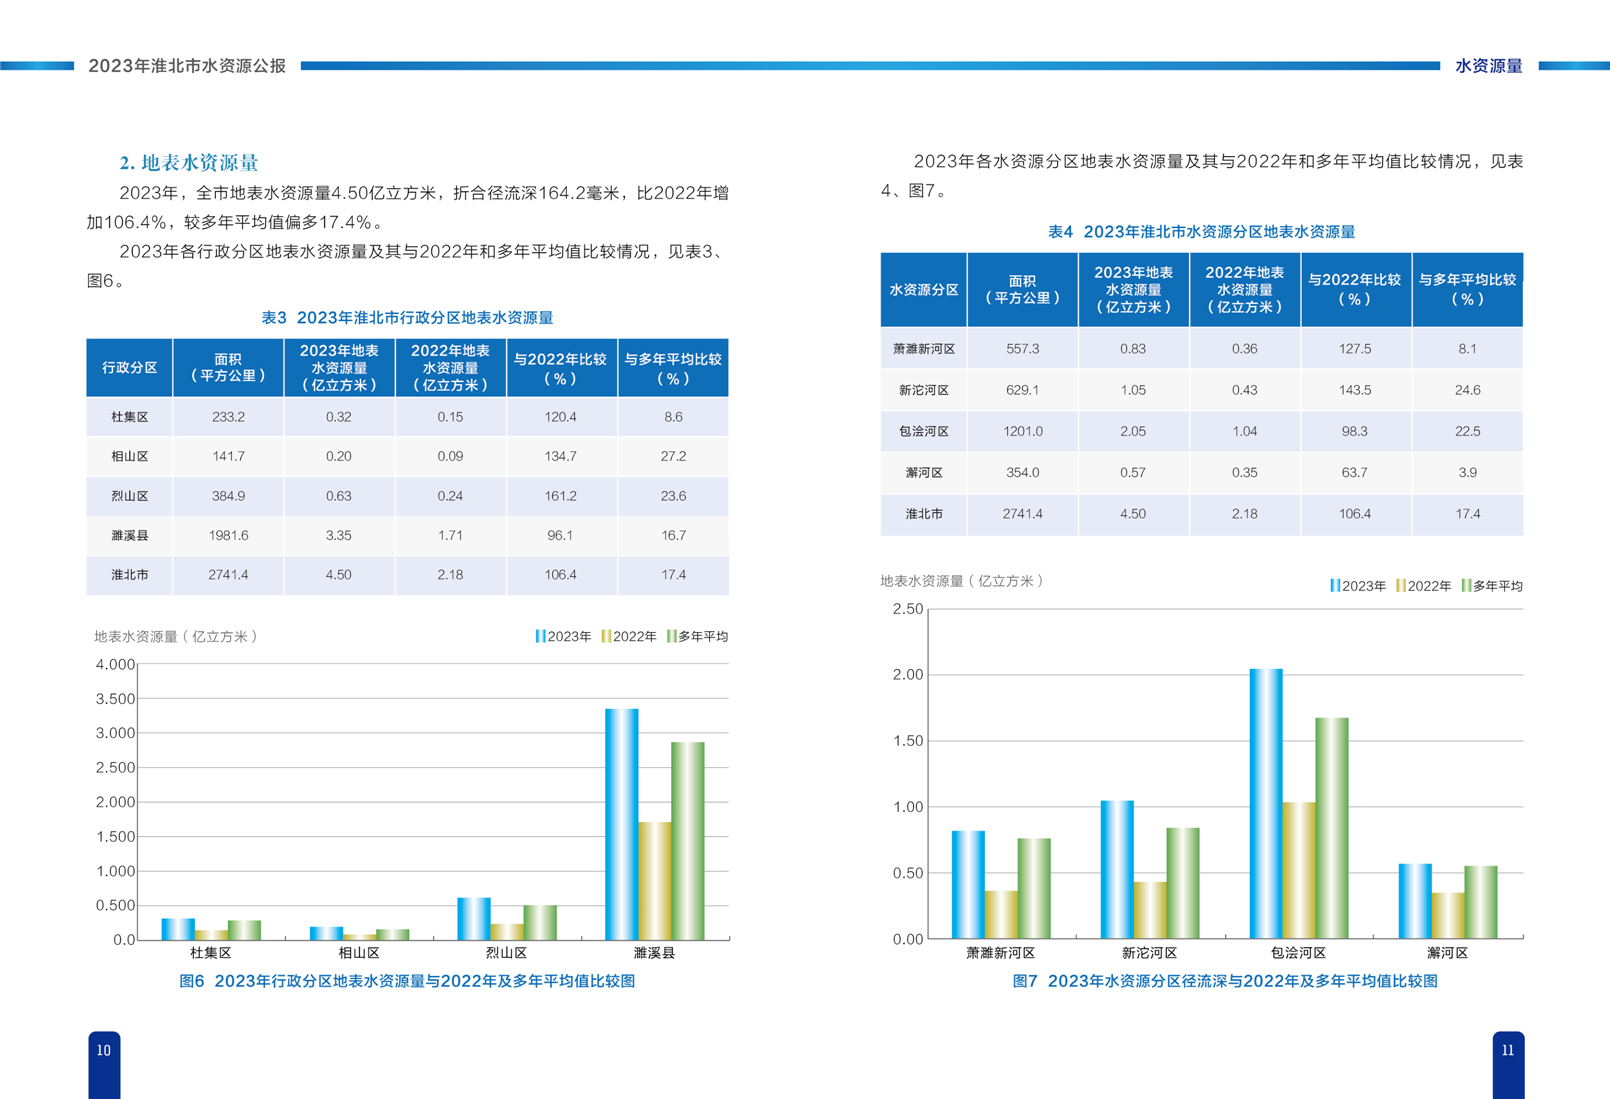Click the cell value '27.2'
This screenshot has height=1099, width=1610.
[674, 456]
